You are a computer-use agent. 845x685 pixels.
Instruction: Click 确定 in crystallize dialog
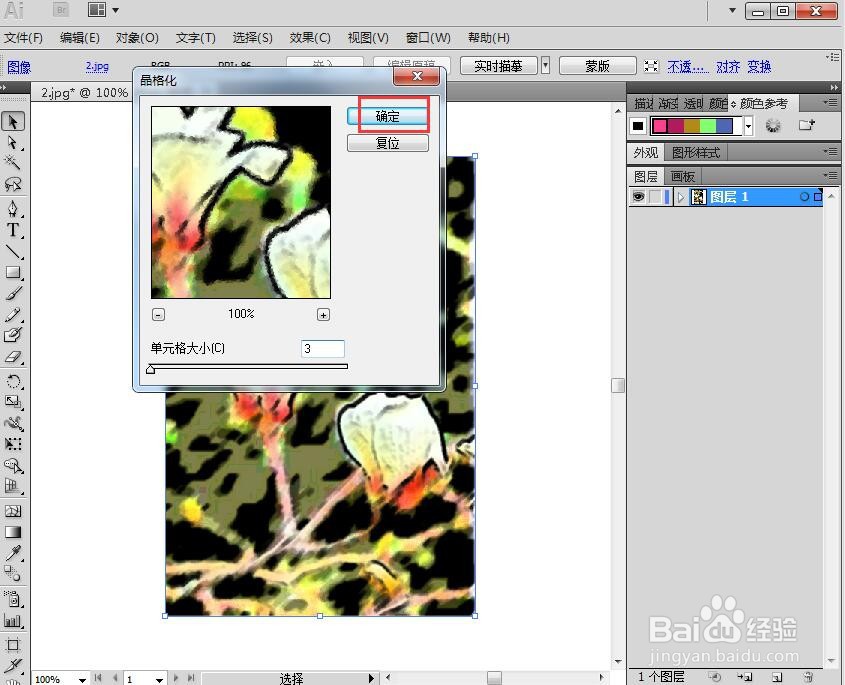[387, 116]
